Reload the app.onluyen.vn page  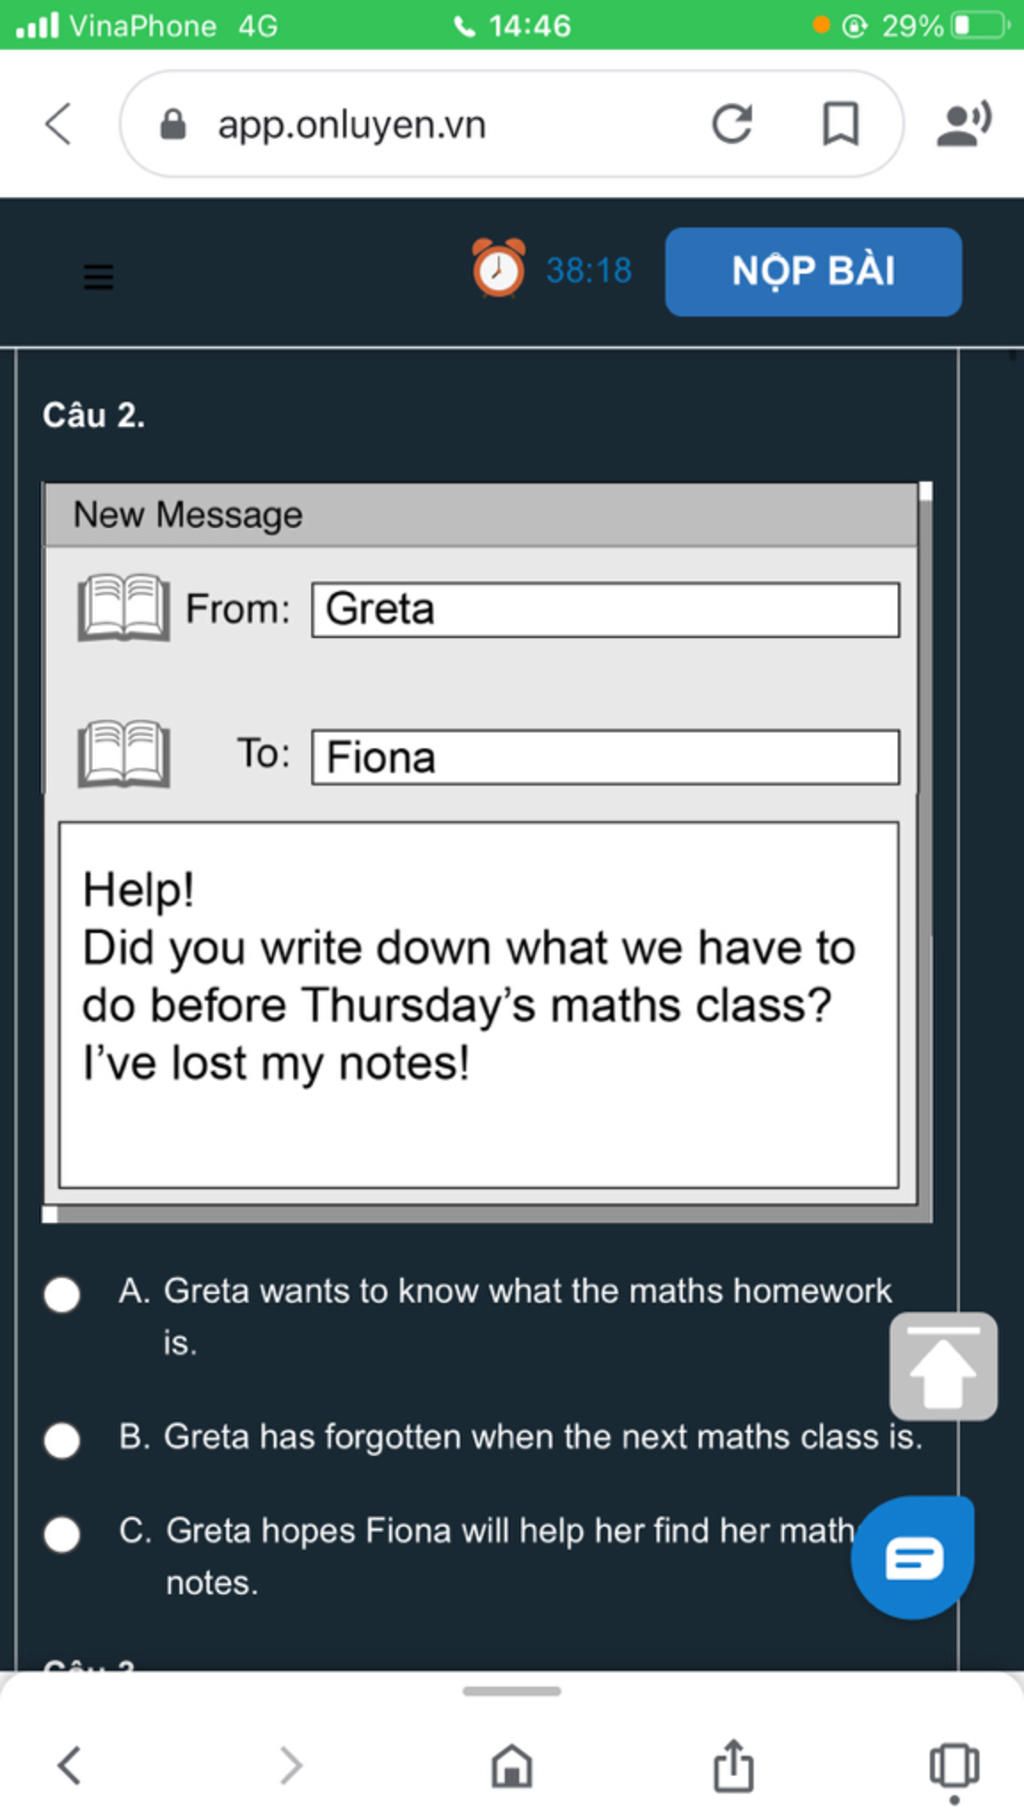click(x=732, y=124)
